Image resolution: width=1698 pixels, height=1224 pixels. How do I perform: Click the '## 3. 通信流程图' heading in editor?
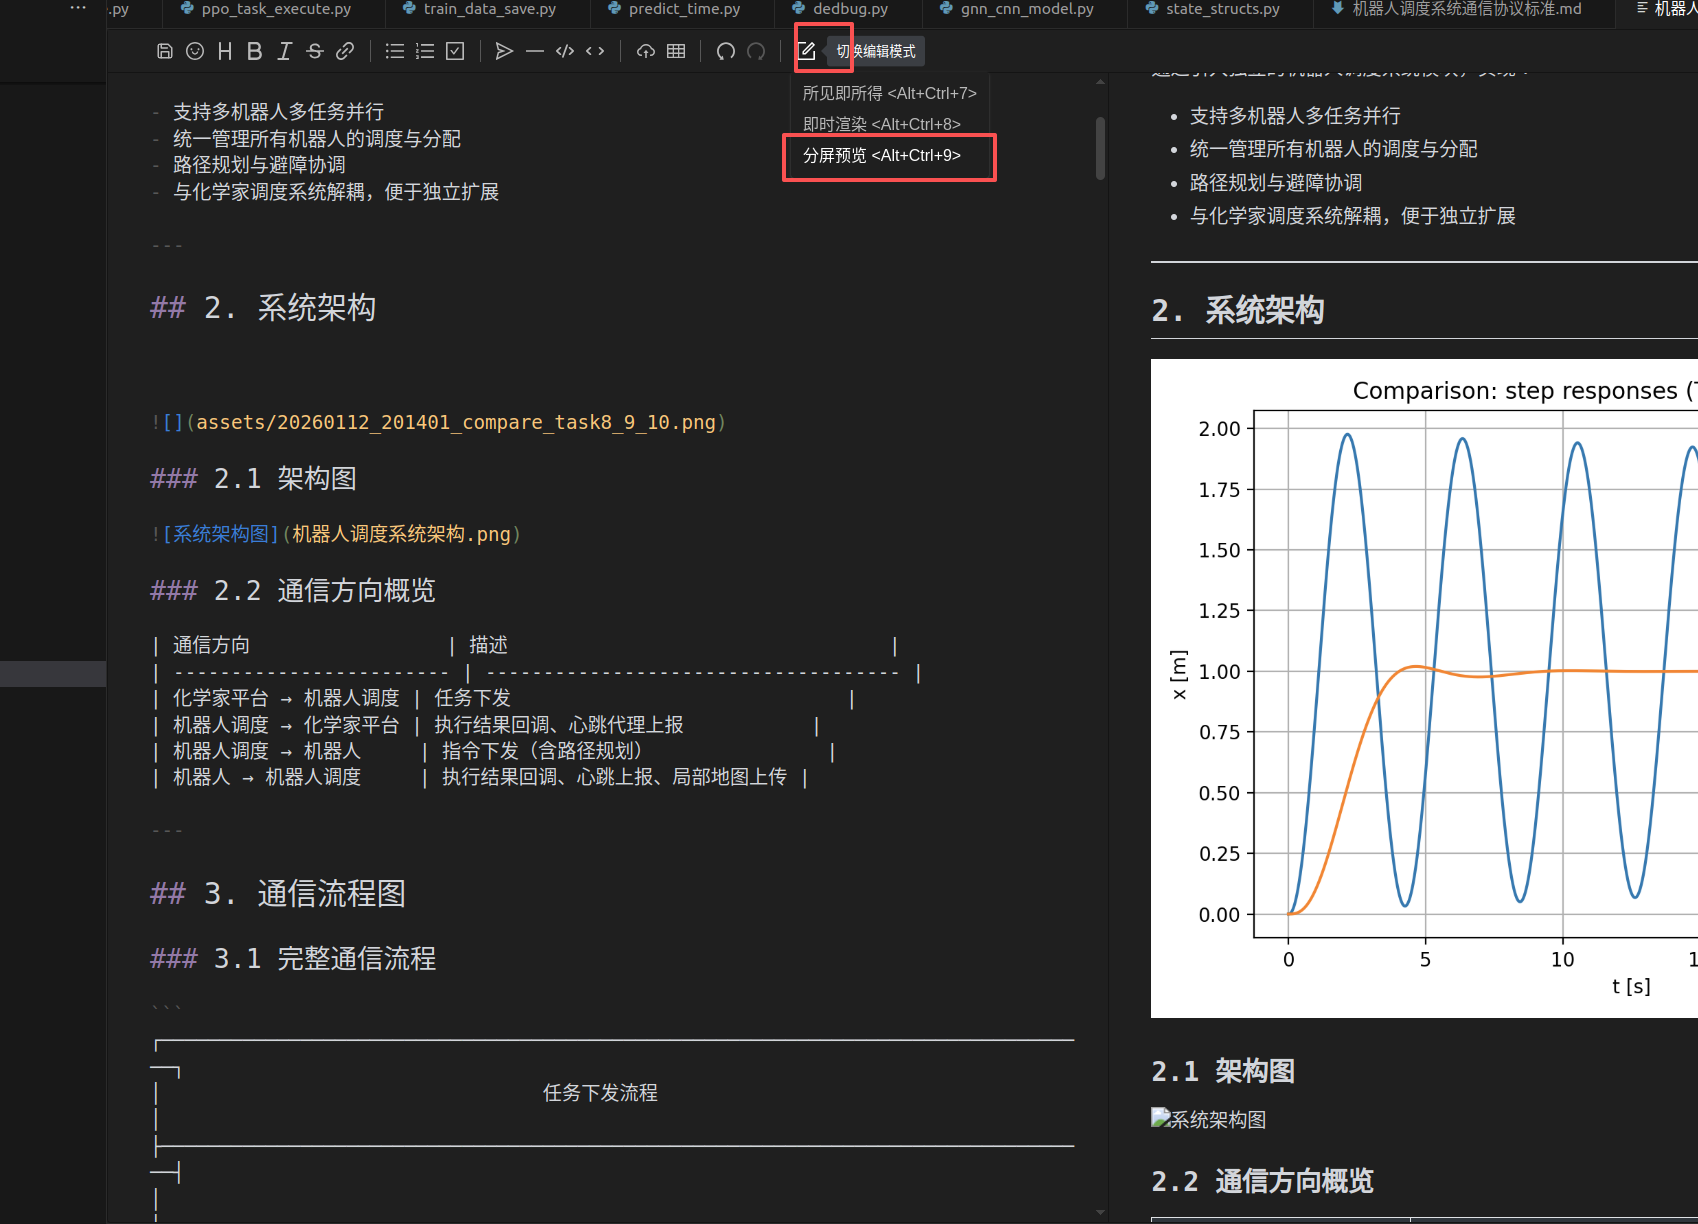click(278, 894)
